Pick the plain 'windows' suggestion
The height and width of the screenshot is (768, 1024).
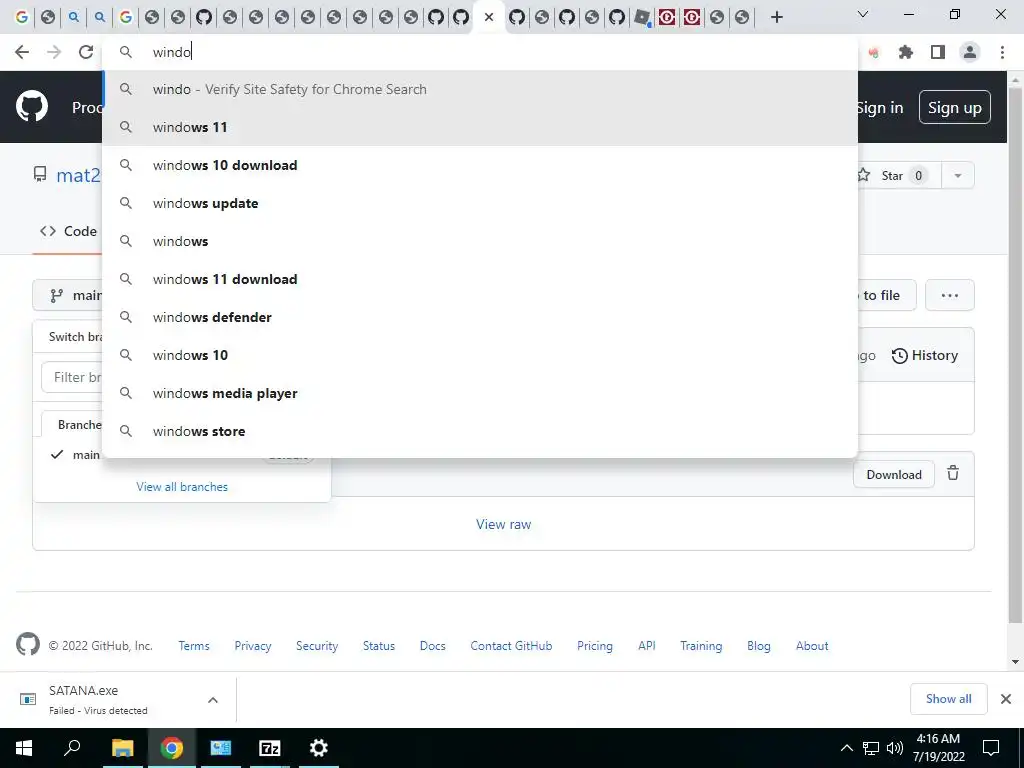click(480, 241)
